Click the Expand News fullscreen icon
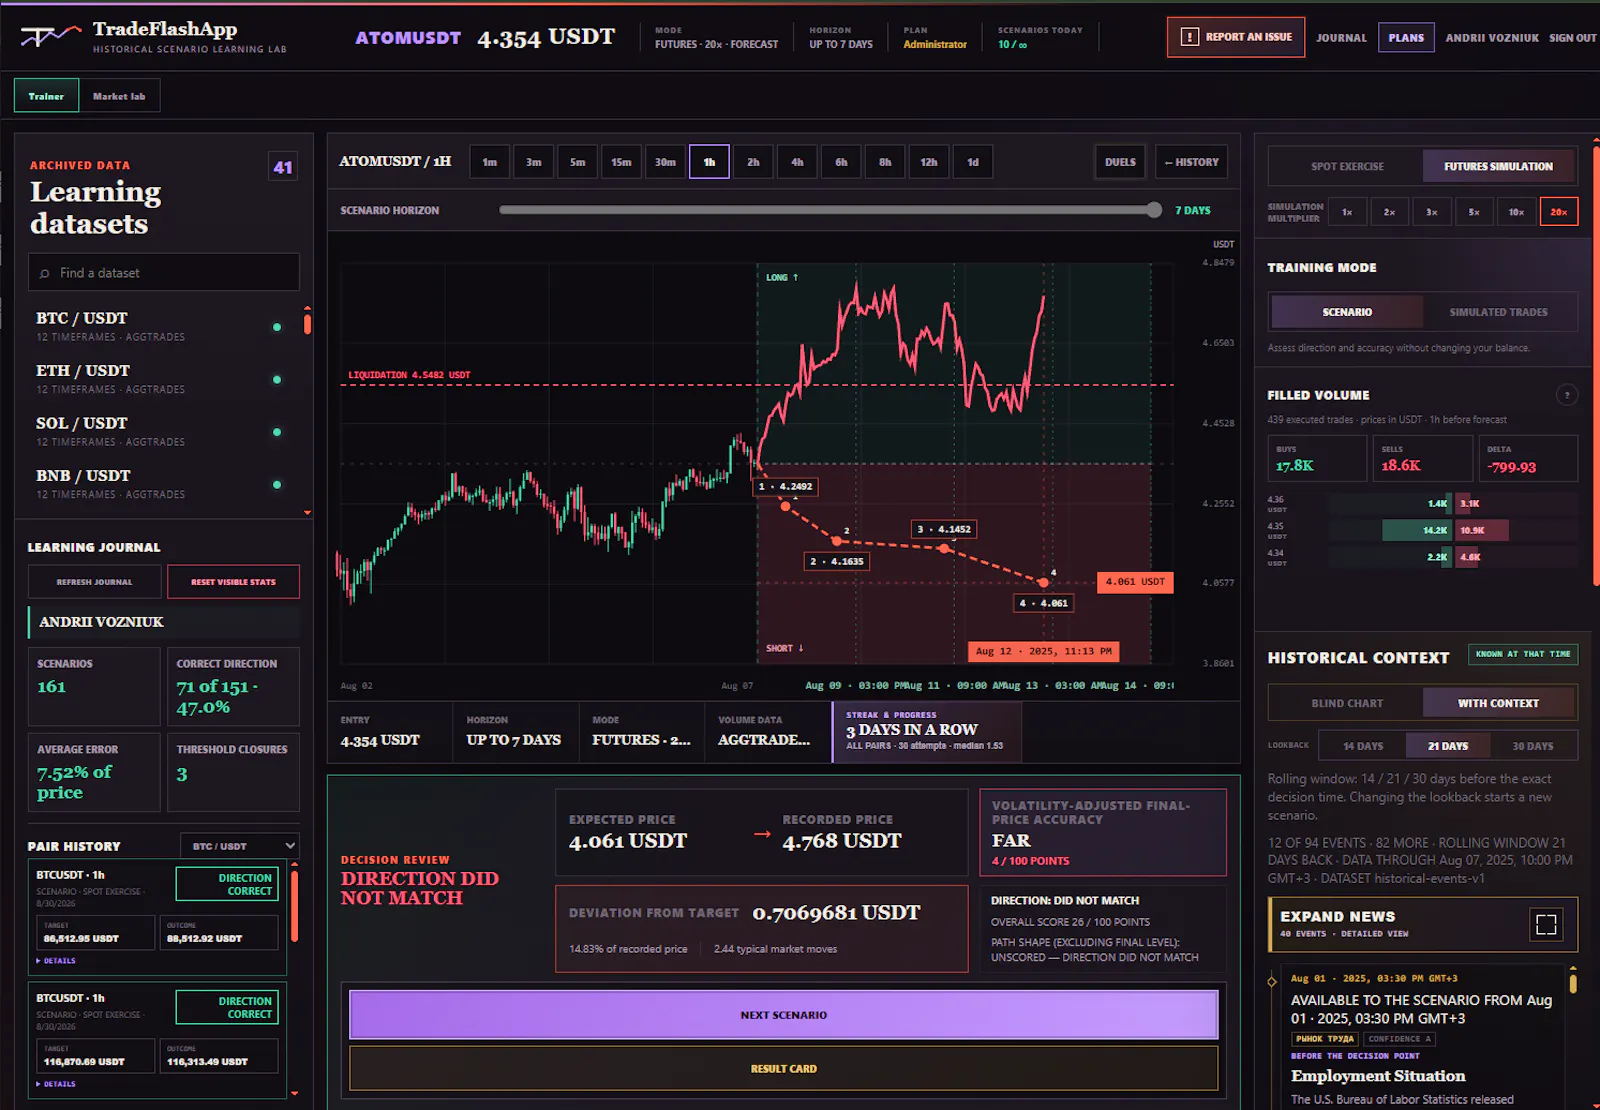The image size is (1600, 1110). click(x=1546, y=924)
